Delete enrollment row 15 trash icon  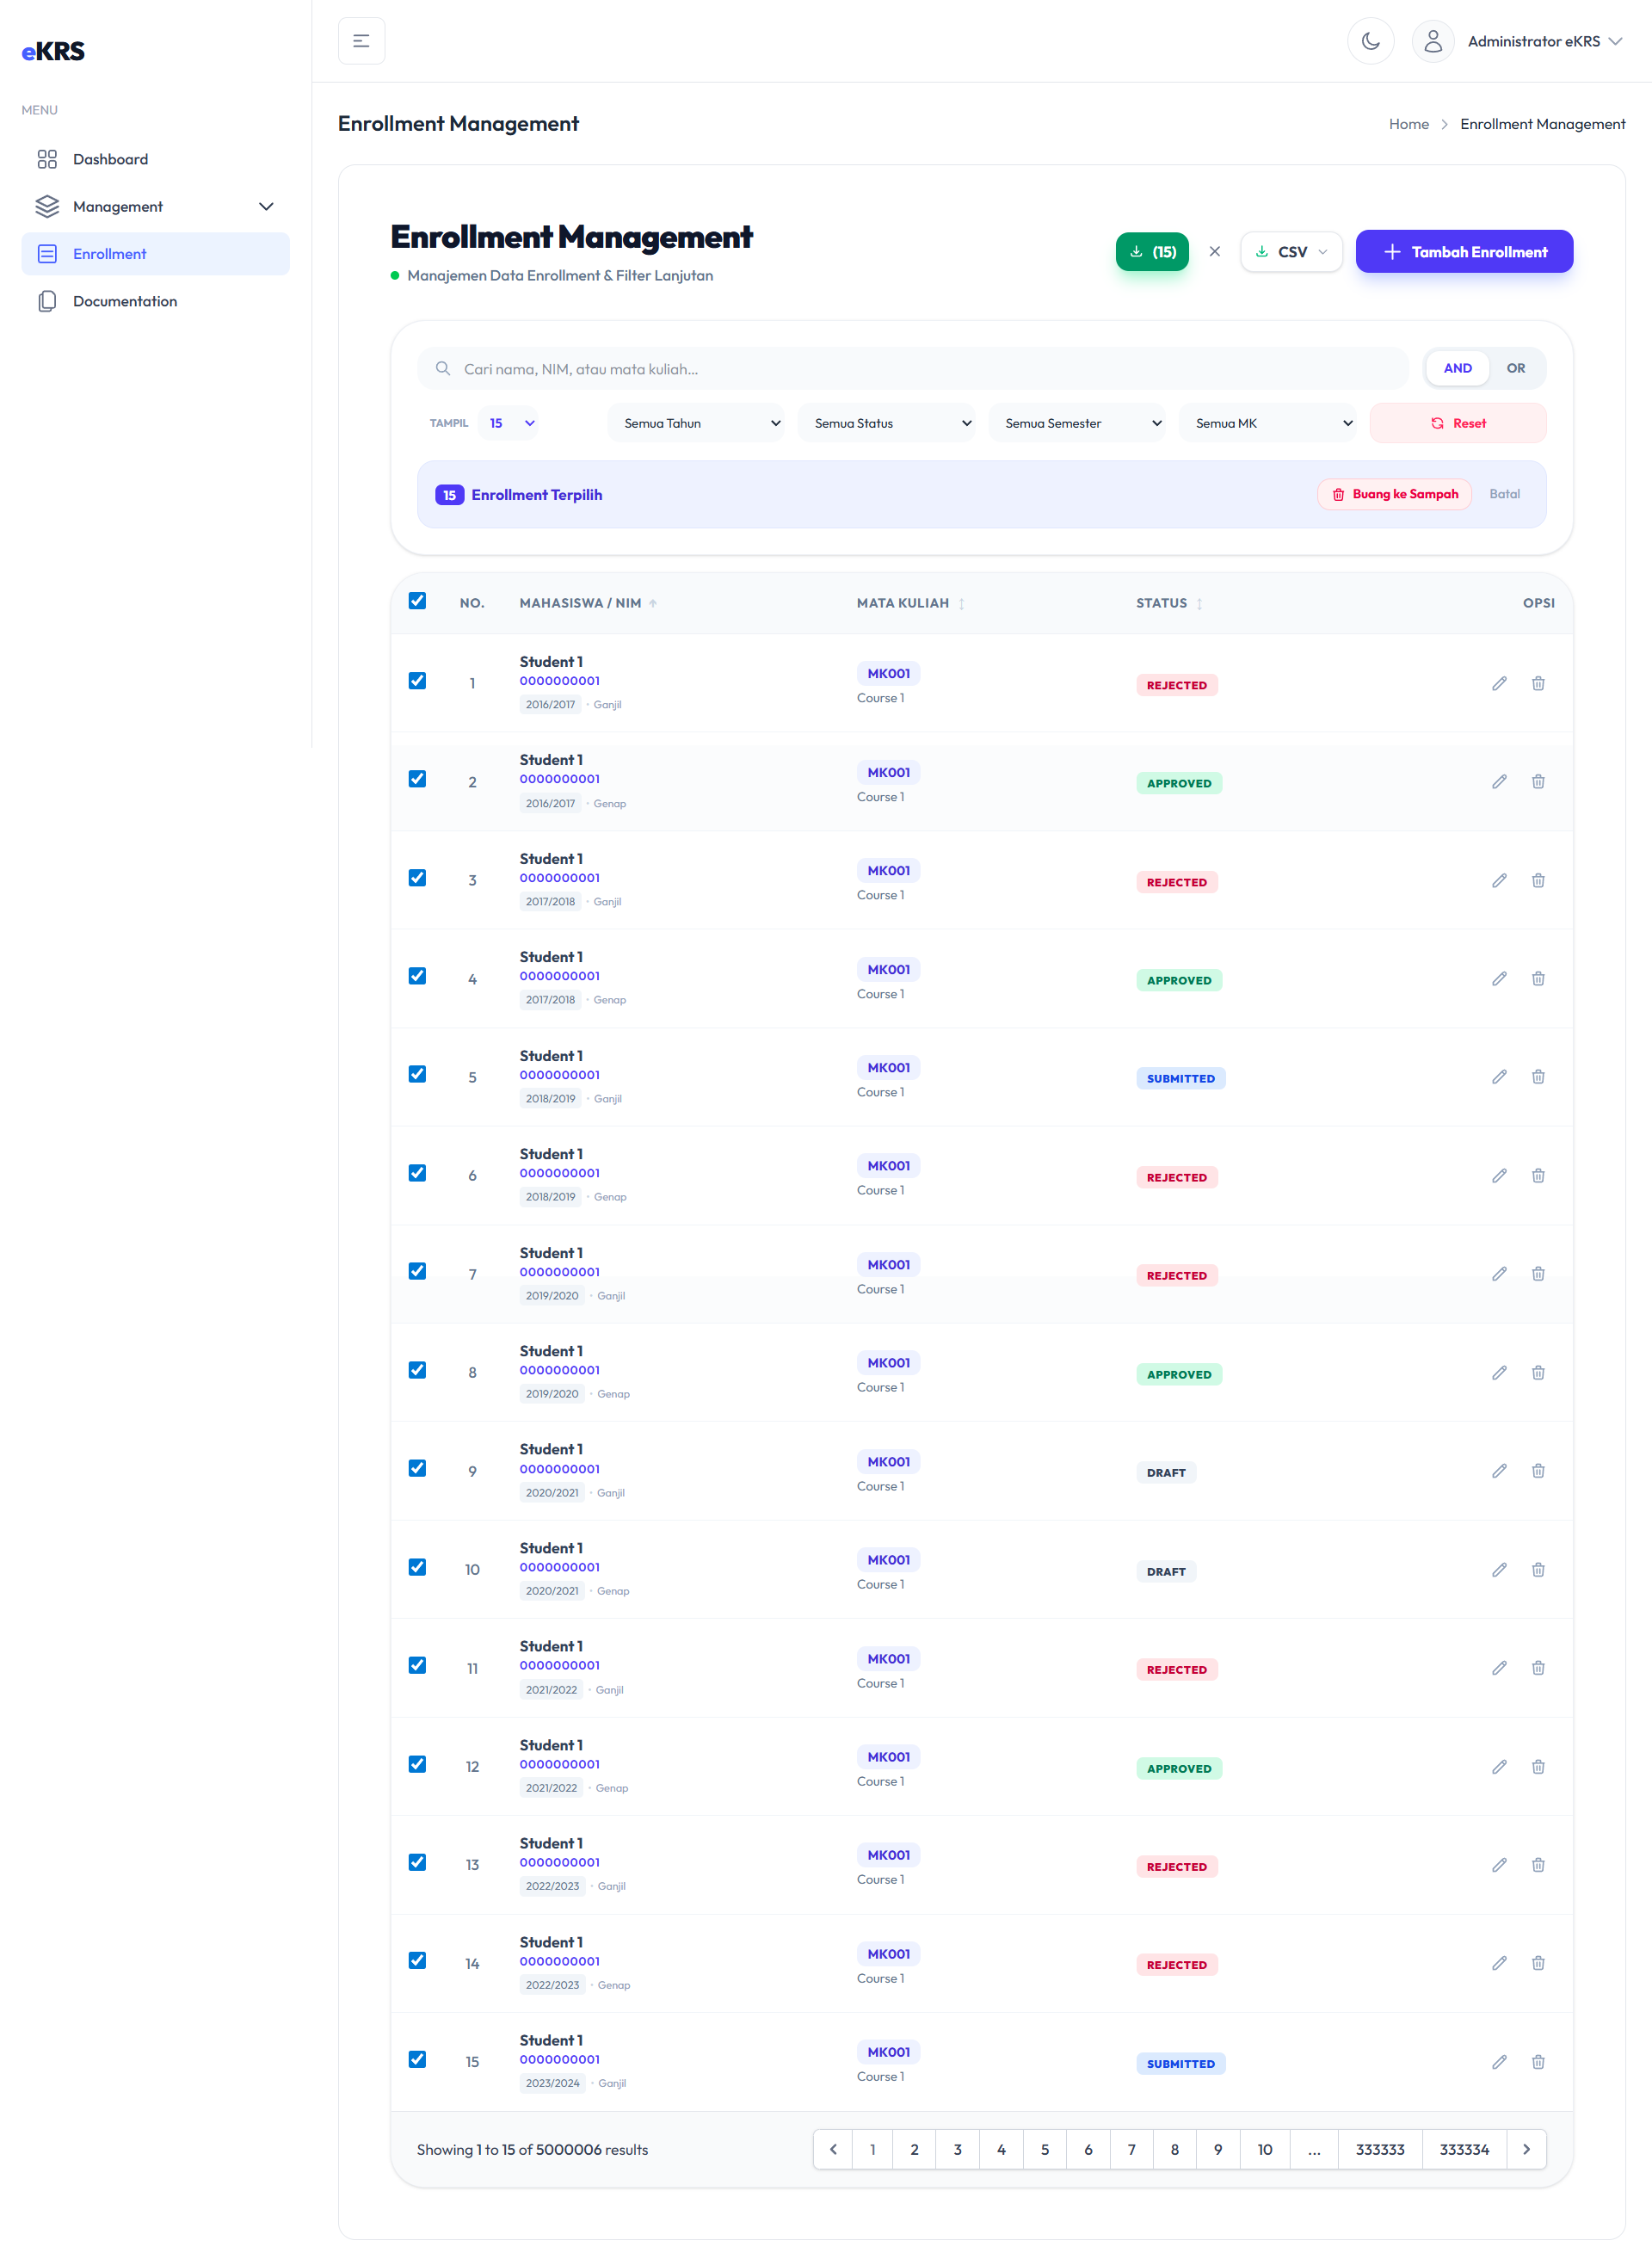(1537, 2061)
